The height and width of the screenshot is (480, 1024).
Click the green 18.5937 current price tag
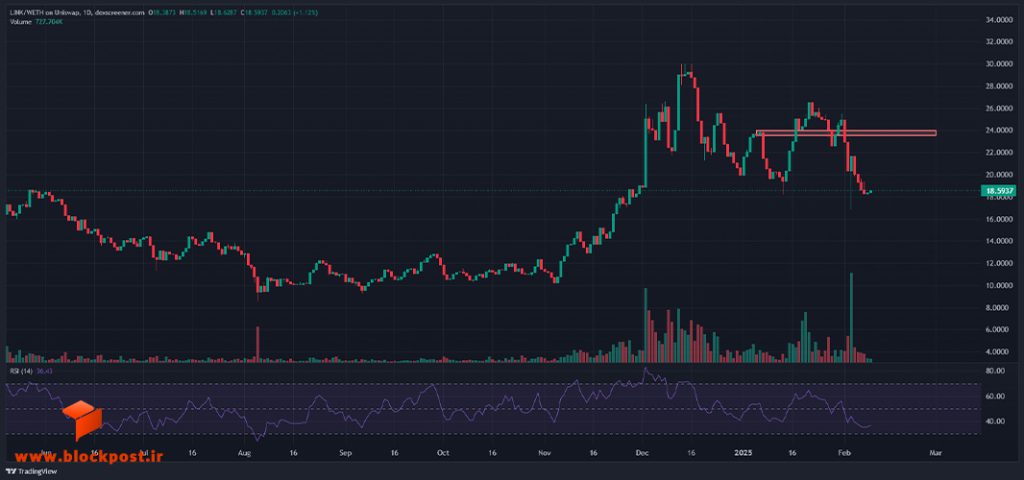coord(998,191)
